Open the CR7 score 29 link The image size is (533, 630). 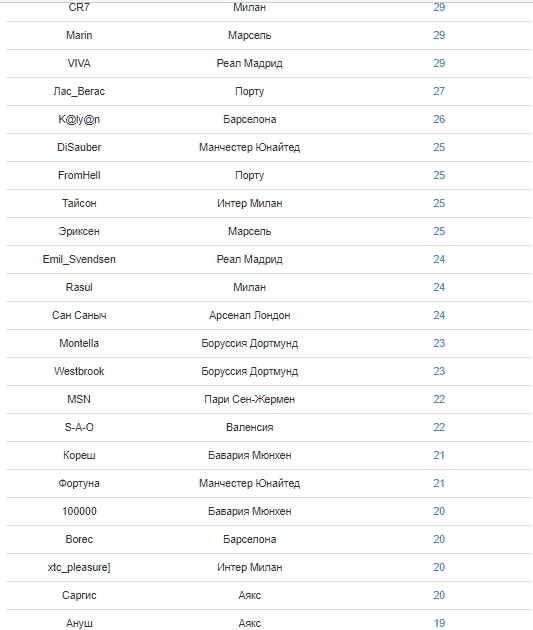pos(439,7)
